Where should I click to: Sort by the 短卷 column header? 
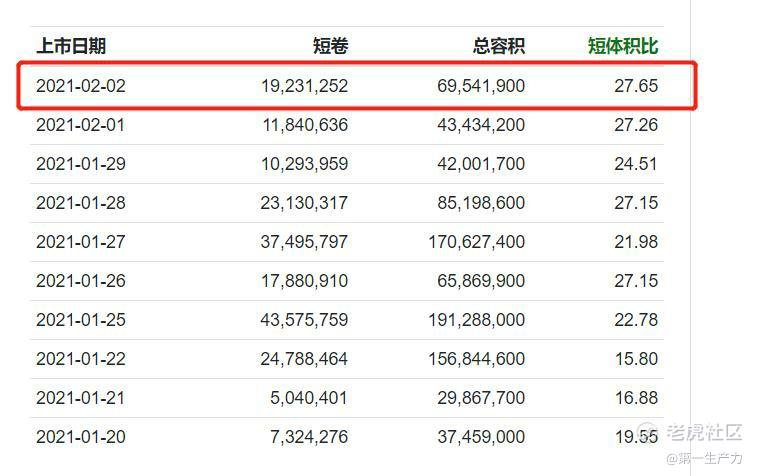tap(330, 46)
